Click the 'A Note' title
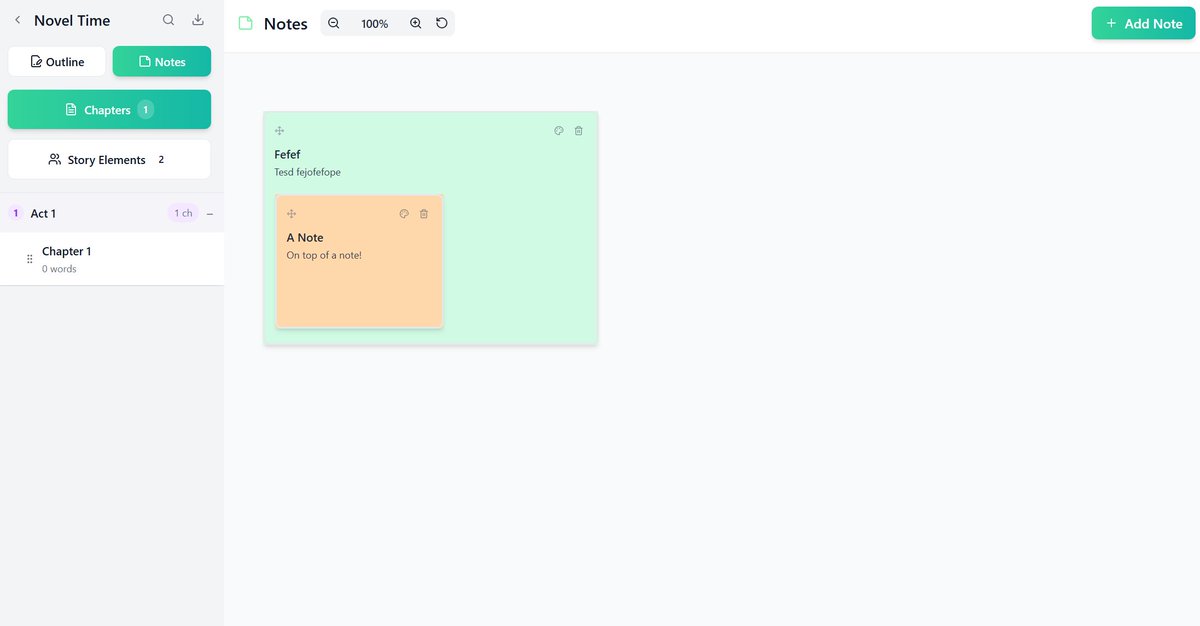This screenshot has width=1200, height=626. [x=305, y=238]
